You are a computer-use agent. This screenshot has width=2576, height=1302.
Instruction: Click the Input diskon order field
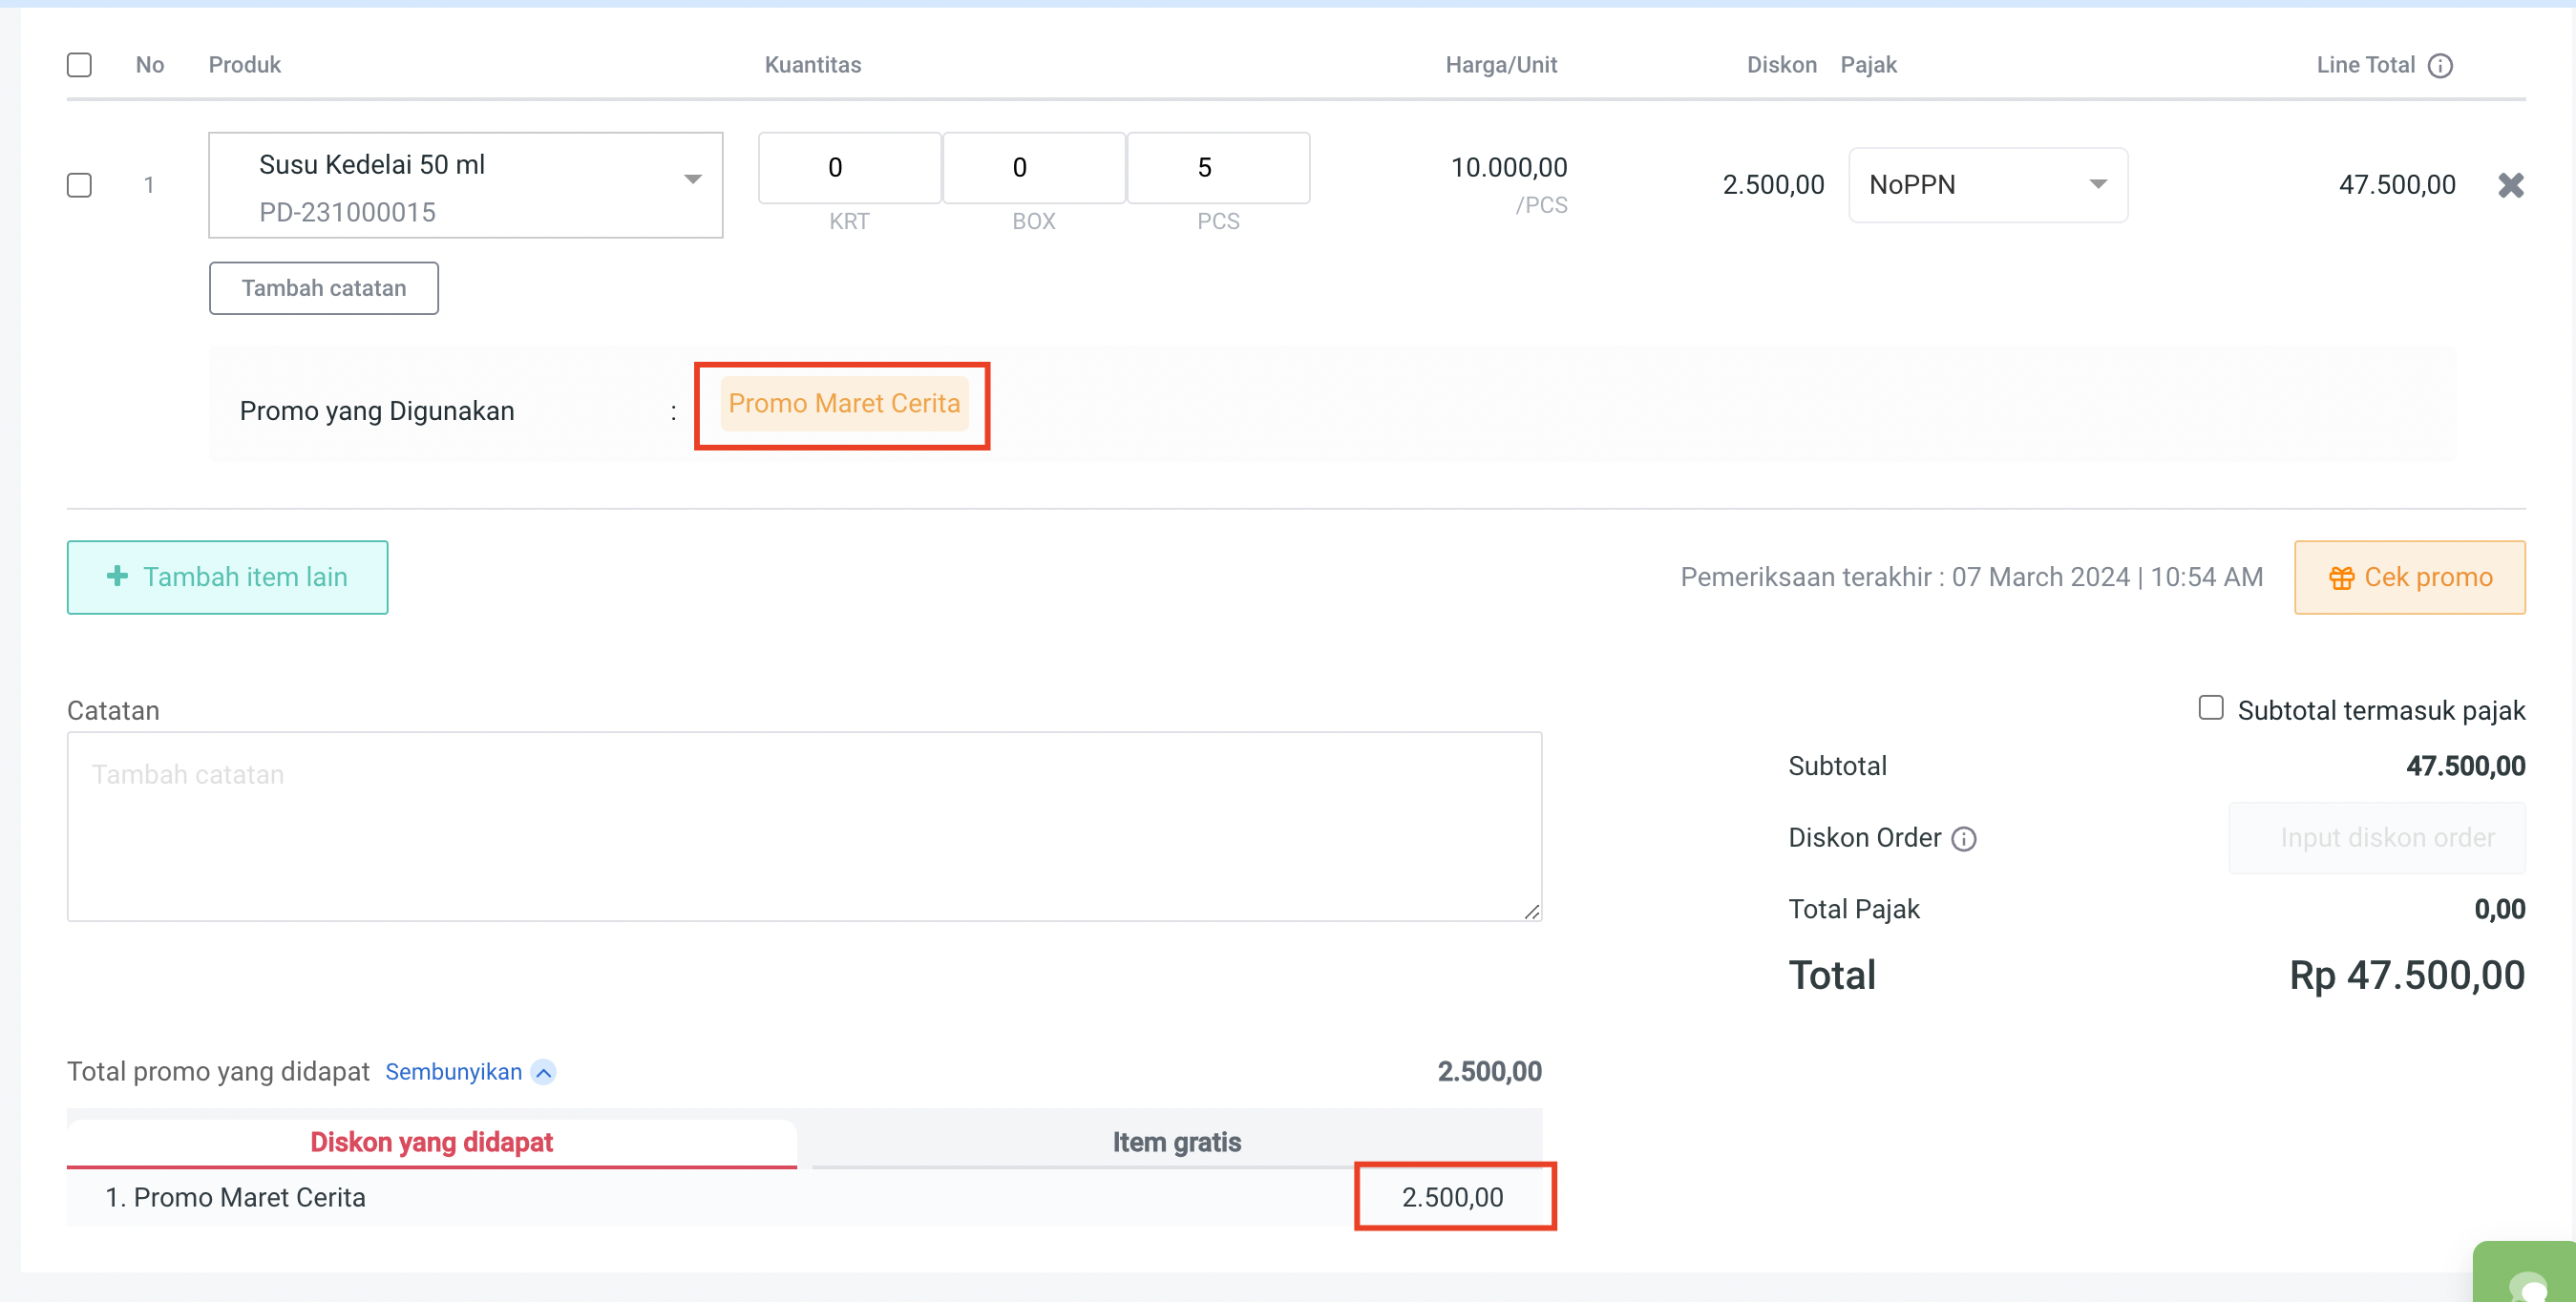pyautogui.click(x=2376, y=838)
